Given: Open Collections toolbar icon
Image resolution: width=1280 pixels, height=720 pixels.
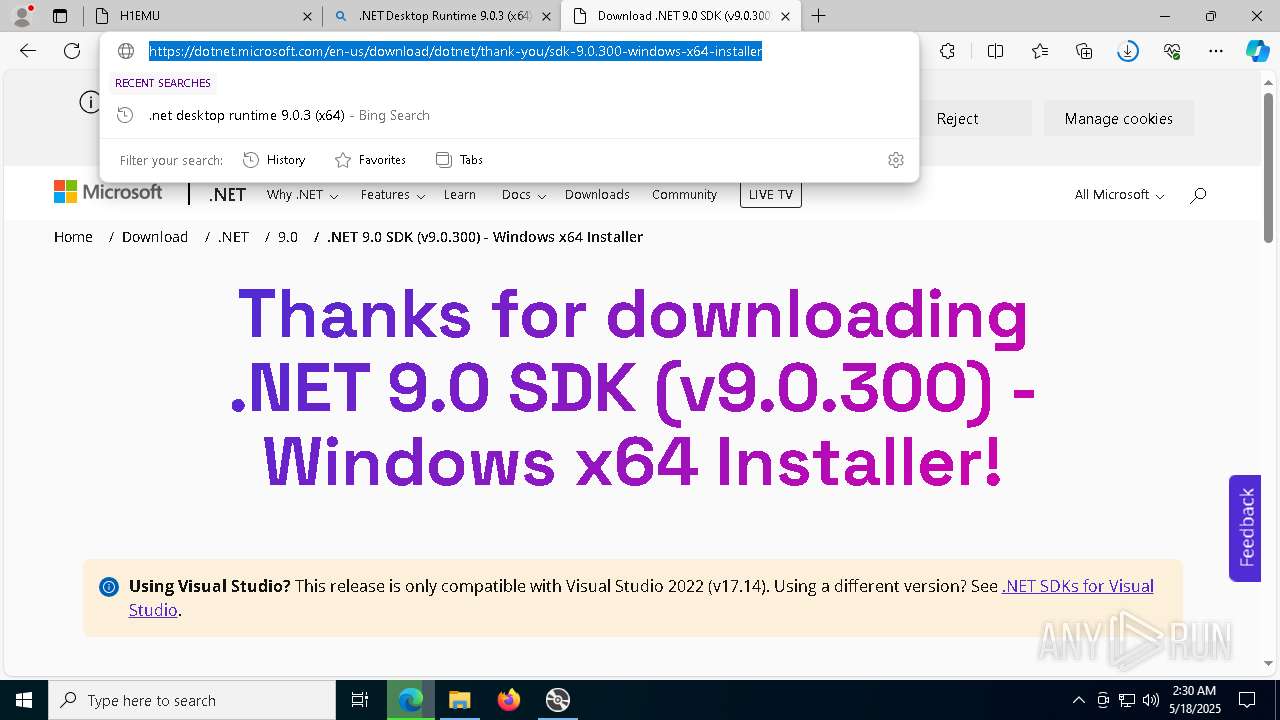Looking at the screenshot, I should pyautogui.click(x=1084, y=51).
